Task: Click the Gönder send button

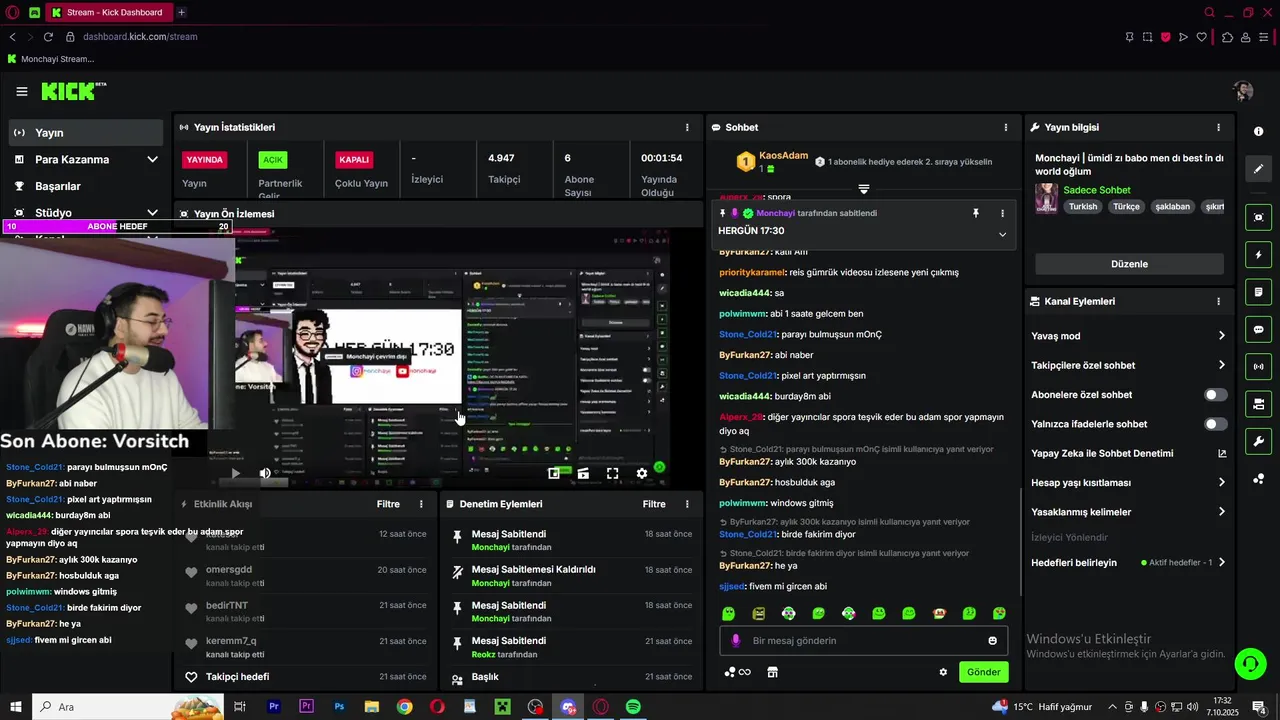Action: (x=983, y=672)
